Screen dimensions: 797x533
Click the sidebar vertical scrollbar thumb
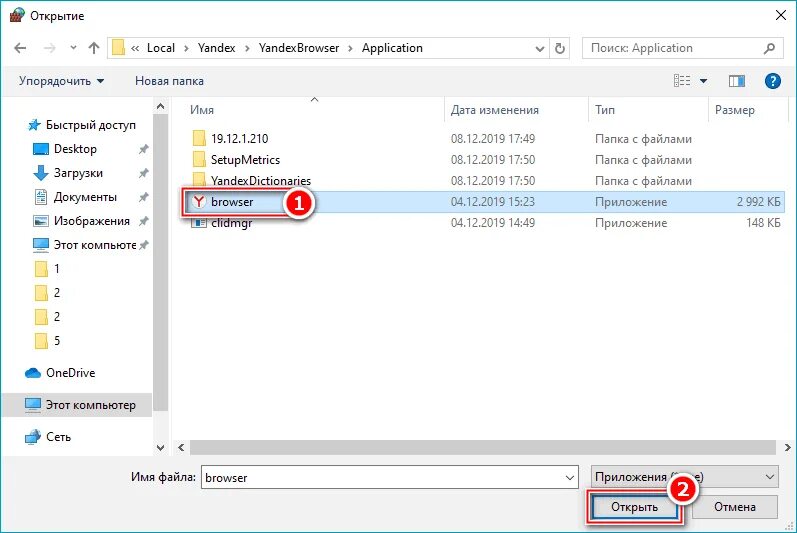[x=161, y=262]
